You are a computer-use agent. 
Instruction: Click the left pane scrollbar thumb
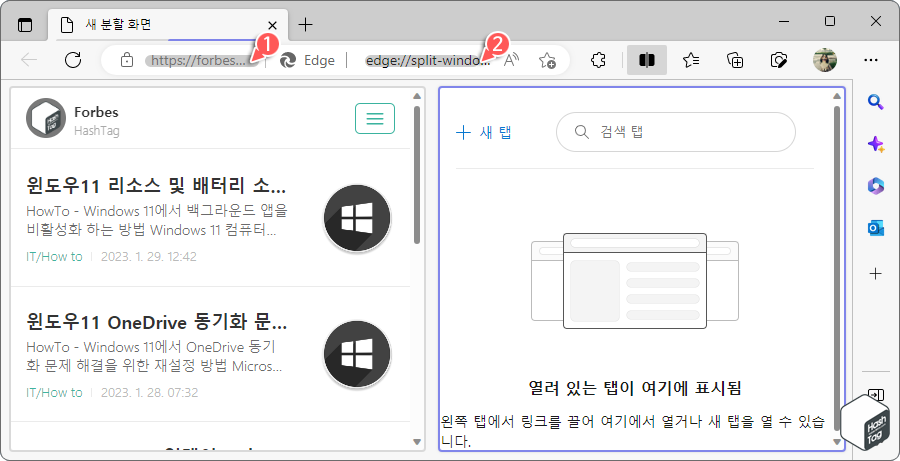coord(417,175)
